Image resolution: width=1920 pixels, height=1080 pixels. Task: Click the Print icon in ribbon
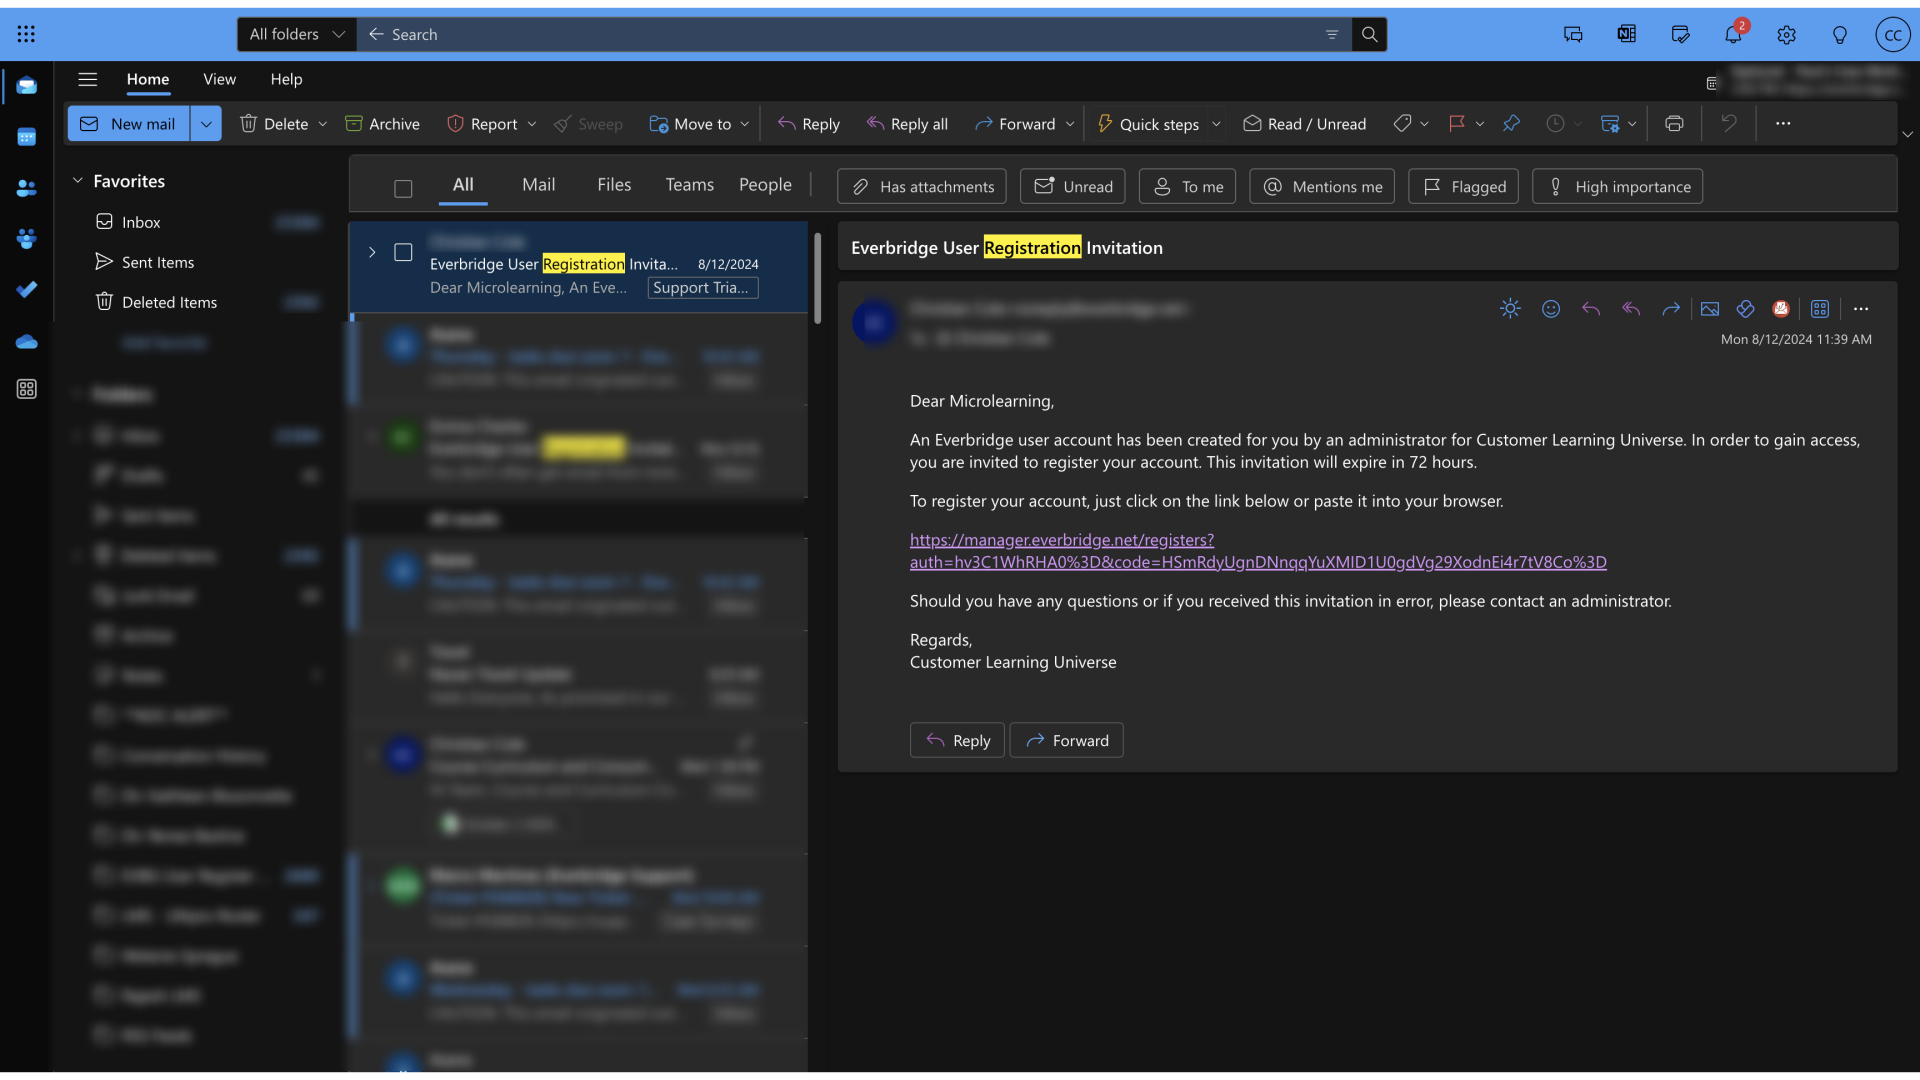pyautogui.click(x=1674, y=124)
